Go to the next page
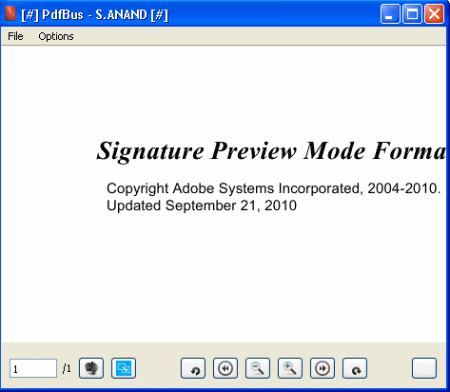 322,368
